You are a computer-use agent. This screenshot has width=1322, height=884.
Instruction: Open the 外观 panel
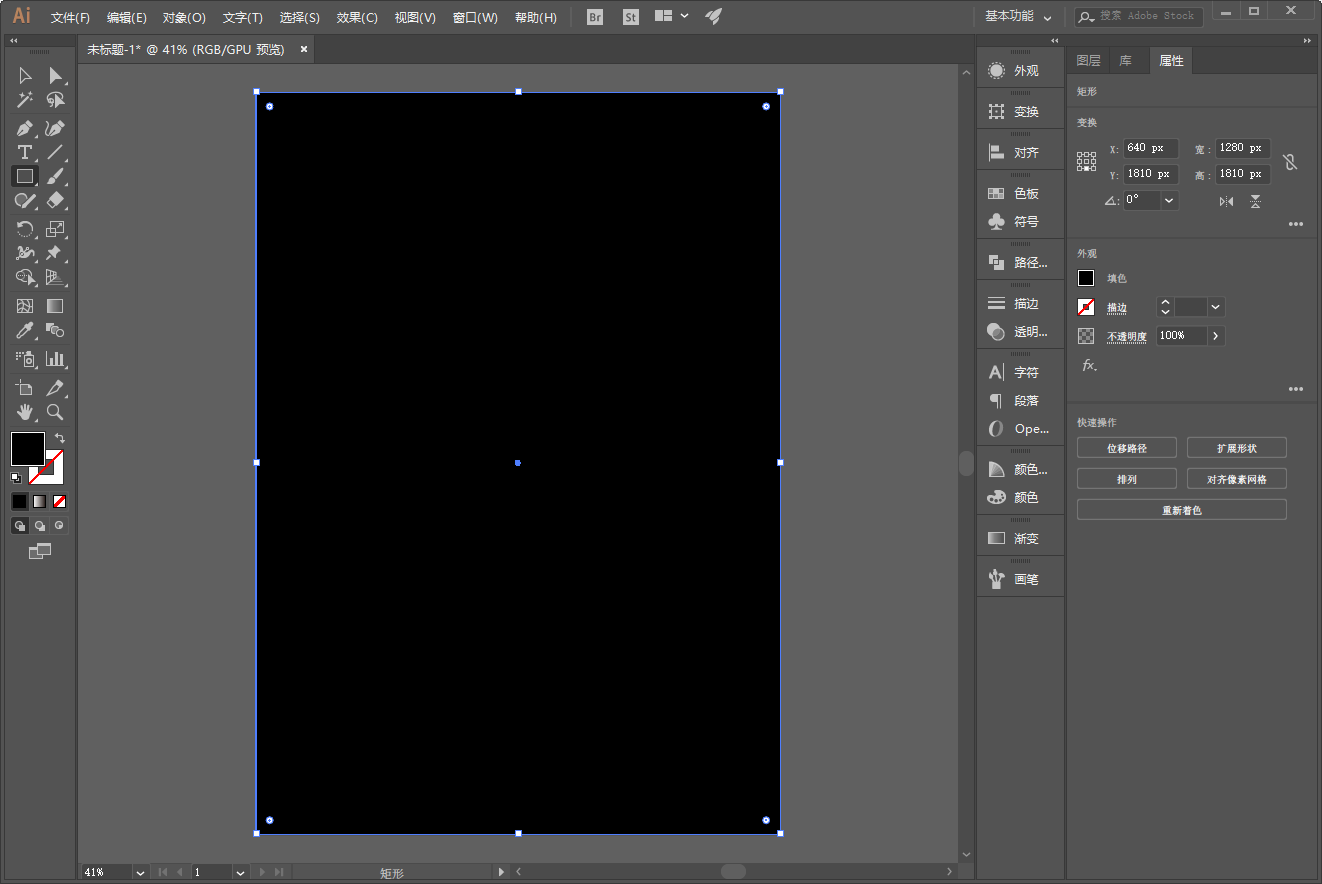point(1020,71)
